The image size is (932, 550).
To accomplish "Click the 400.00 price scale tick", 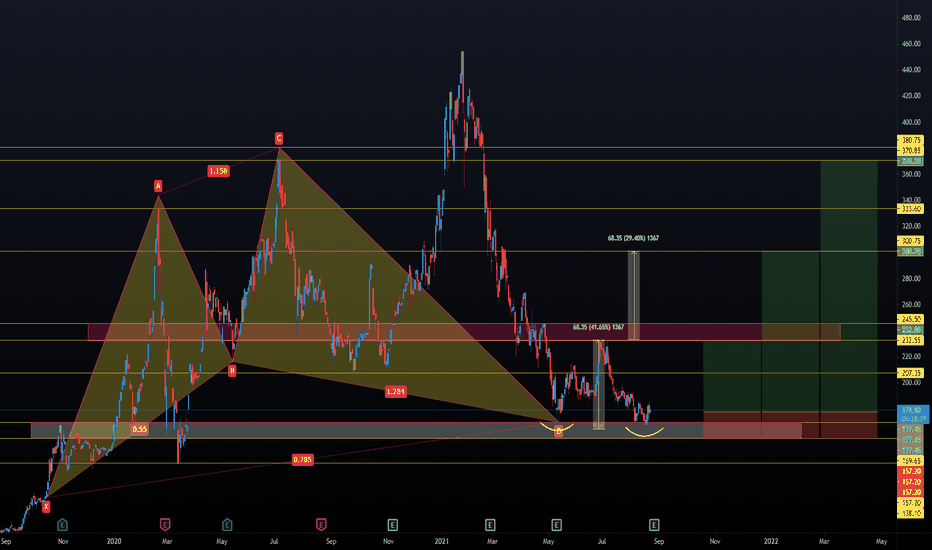I will click(x=911, y=122).
